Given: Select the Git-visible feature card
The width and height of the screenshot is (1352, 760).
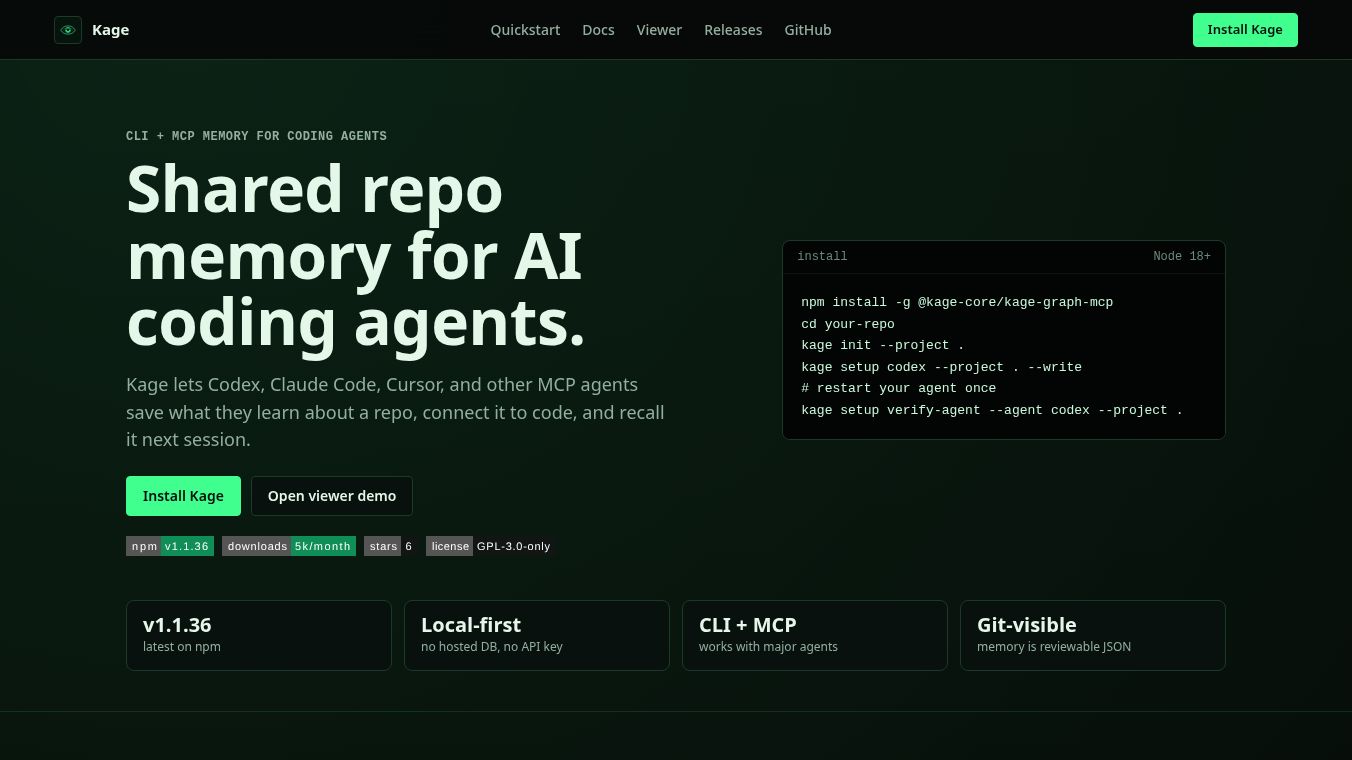Looking at the screenshot, I should pos(1093,635).
